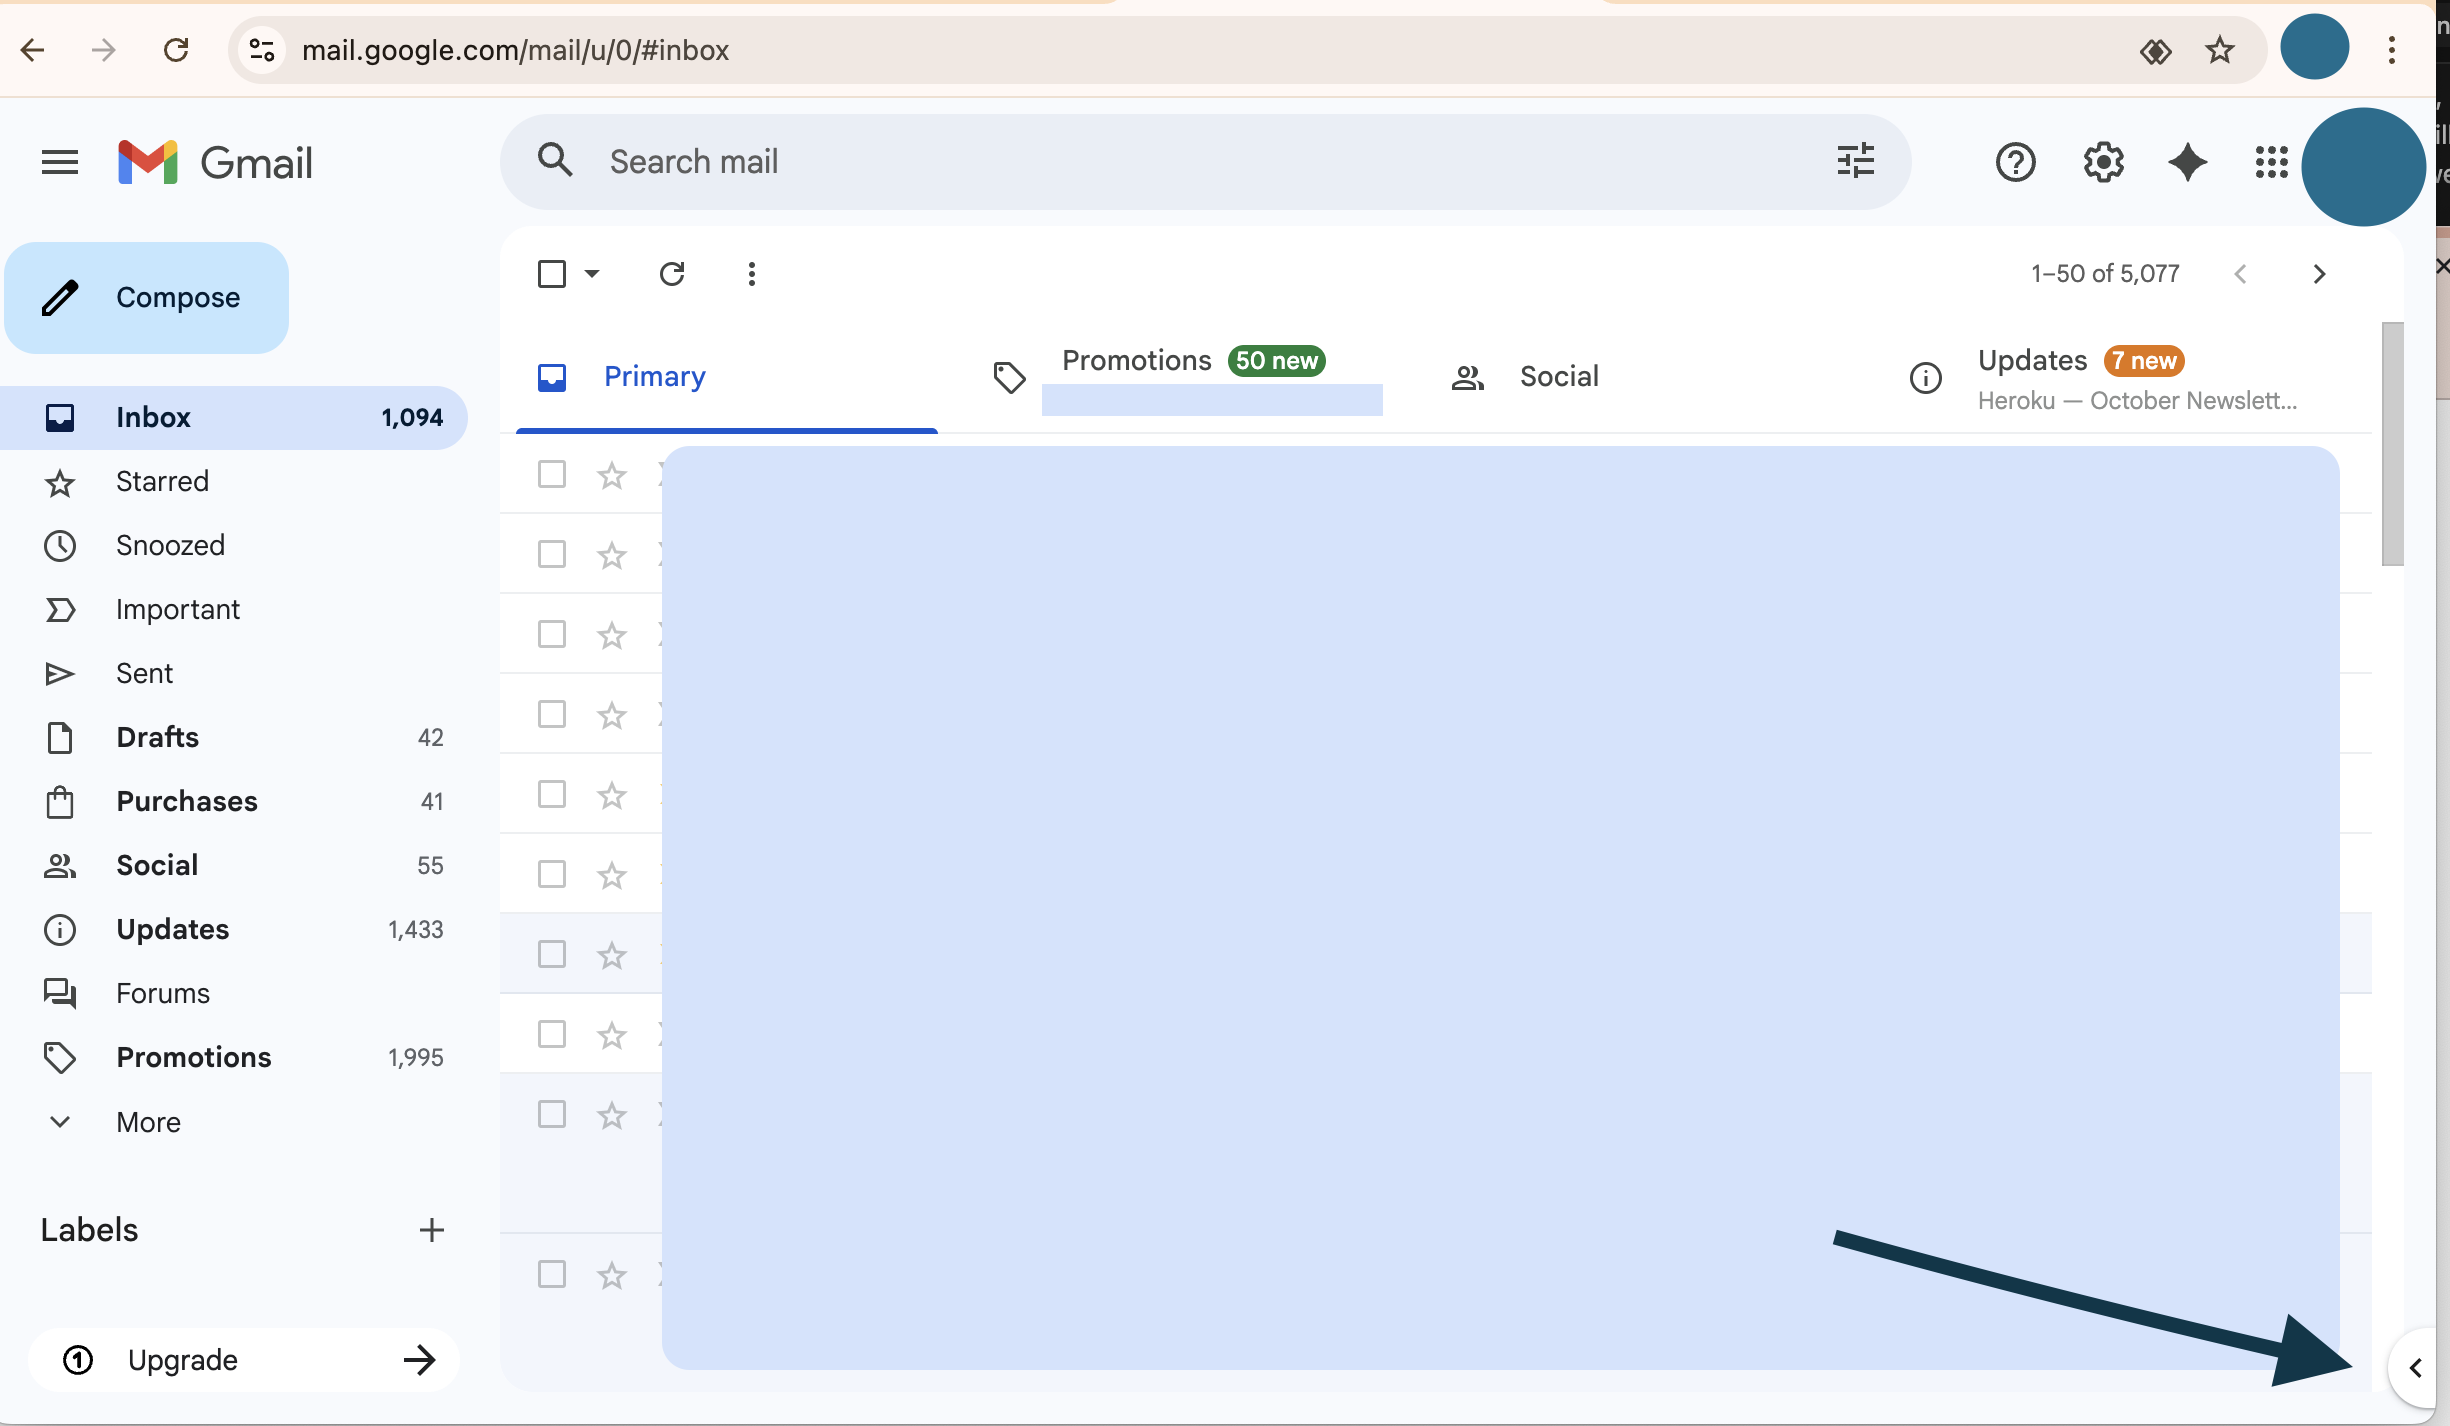Open the Settings gear icon
2450x1426 pixels.
click(2102, 162)
